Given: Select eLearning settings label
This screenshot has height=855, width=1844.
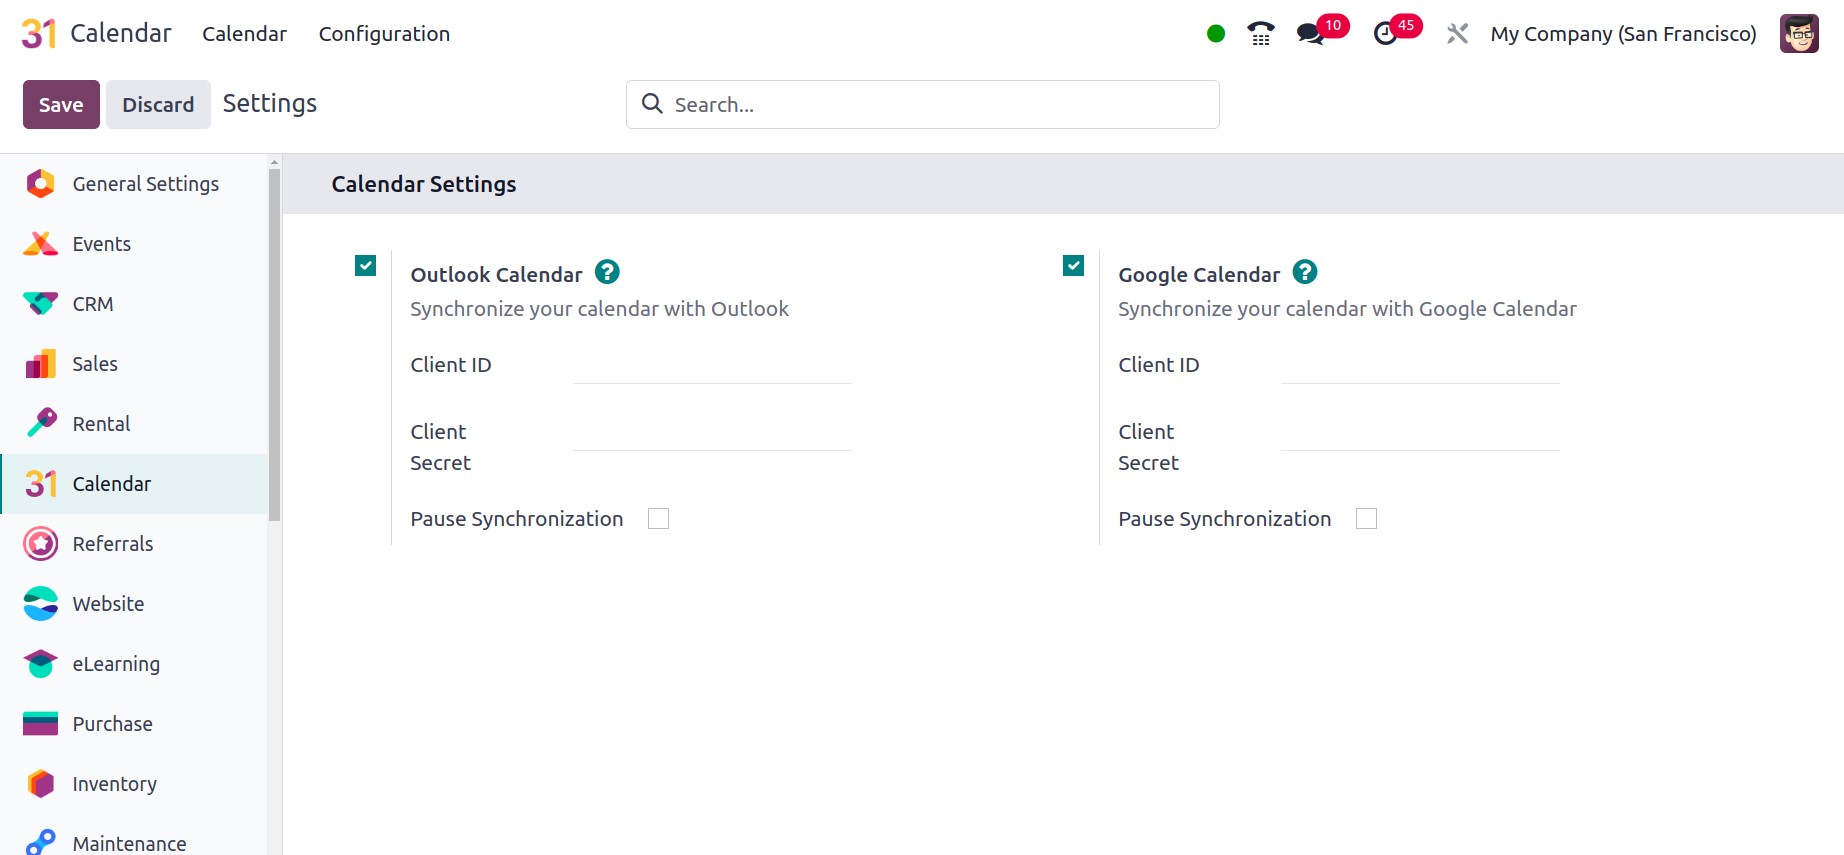Looking at the screenshot, I should pyautogui.click(x=116, y=664).
